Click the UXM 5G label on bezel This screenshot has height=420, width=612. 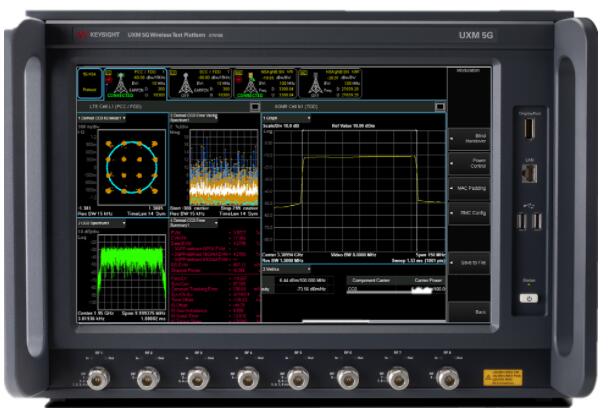pos(476,35)
